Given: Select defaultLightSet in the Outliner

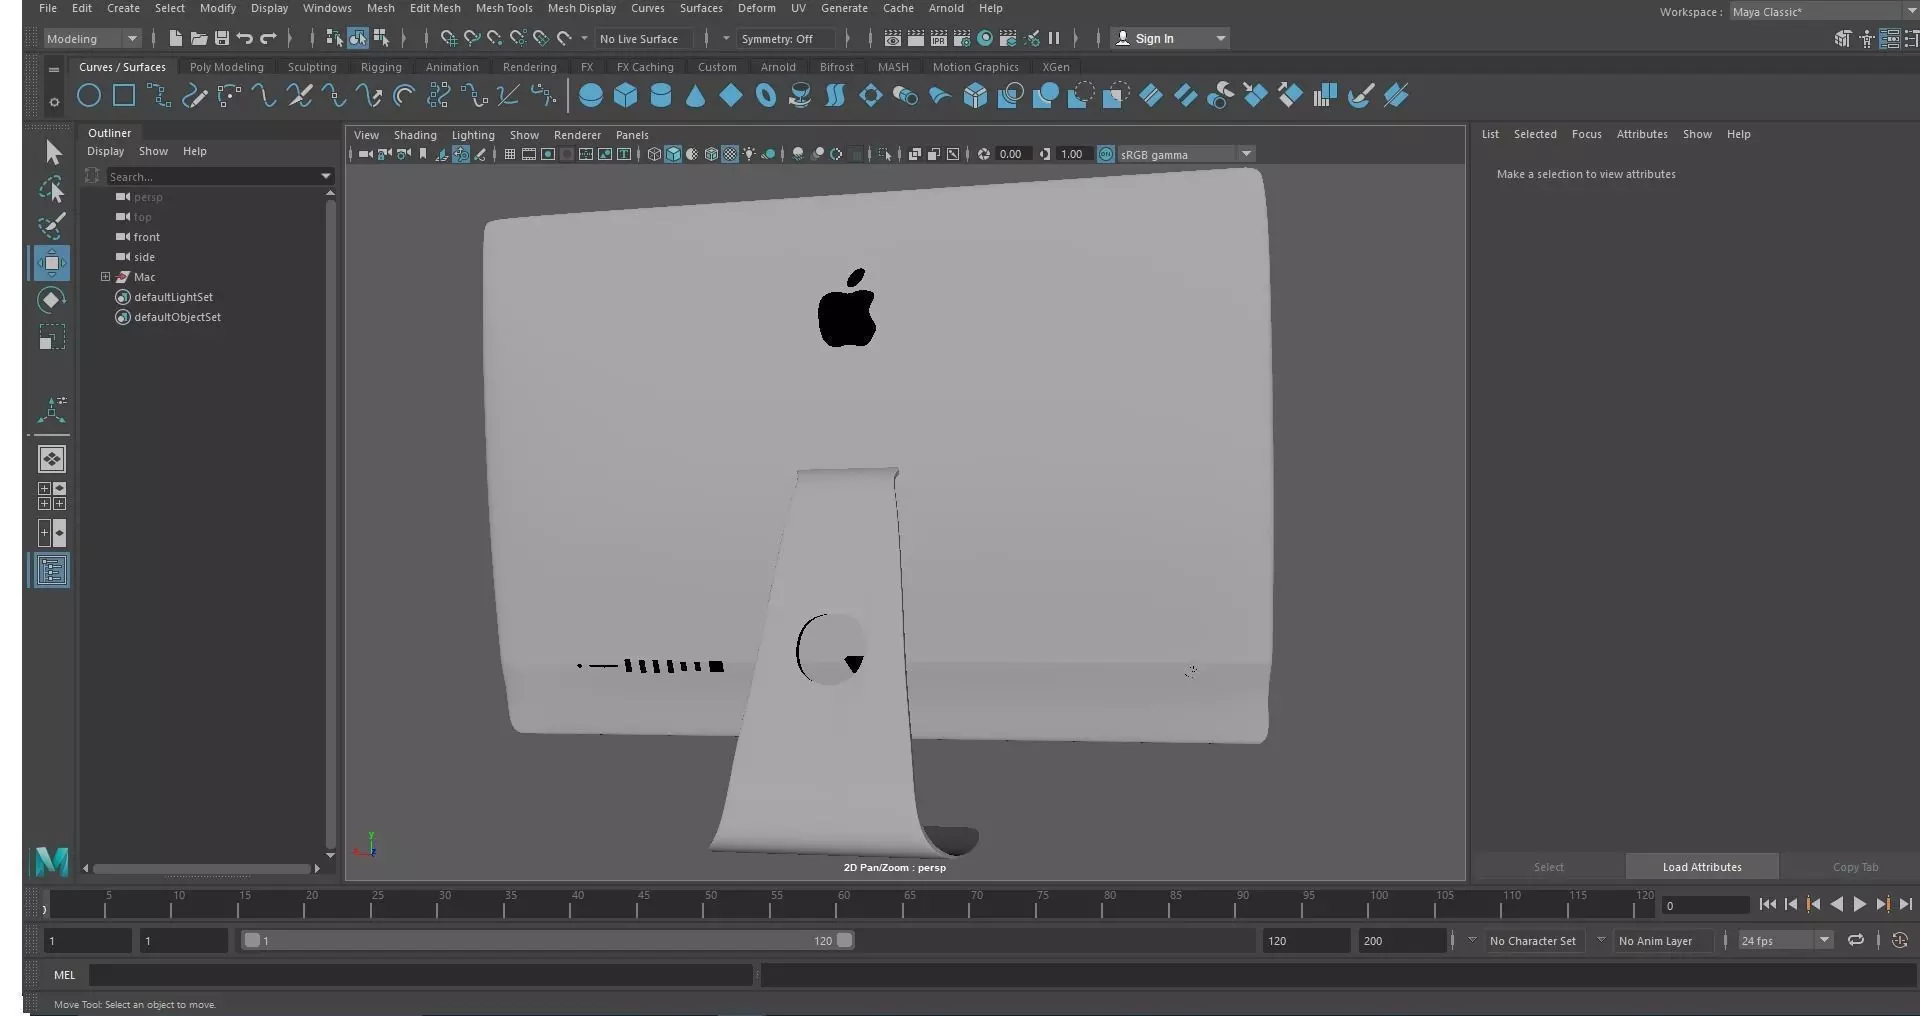Looking at the screenshot, I should click(x=173, y=297).
